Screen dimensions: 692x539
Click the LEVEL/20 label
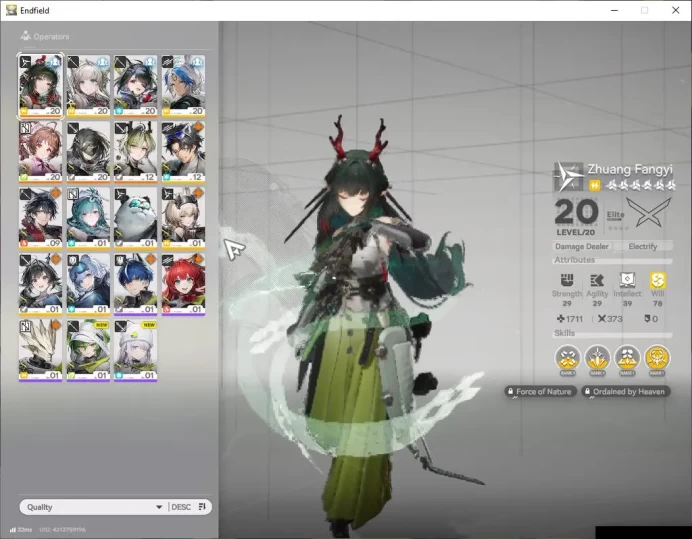tap(575, 232)
